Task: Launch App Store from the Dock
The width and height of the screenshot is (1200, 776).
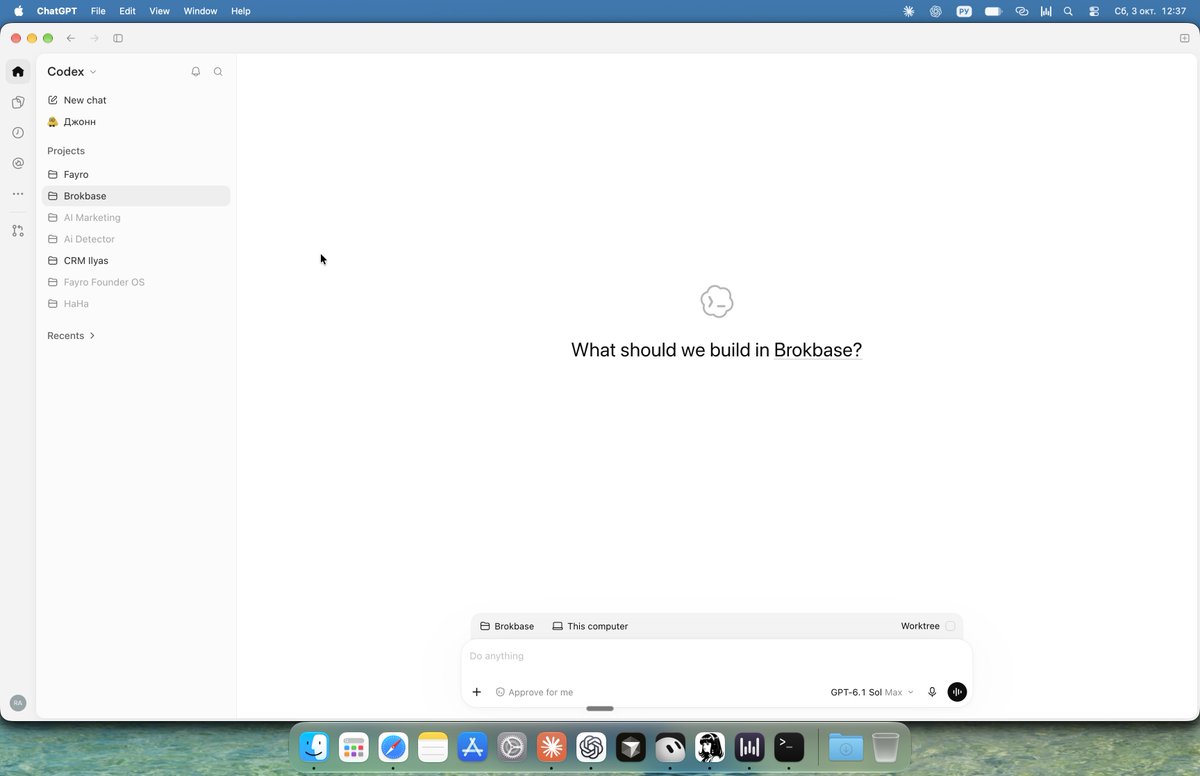Action: (472, 747)
